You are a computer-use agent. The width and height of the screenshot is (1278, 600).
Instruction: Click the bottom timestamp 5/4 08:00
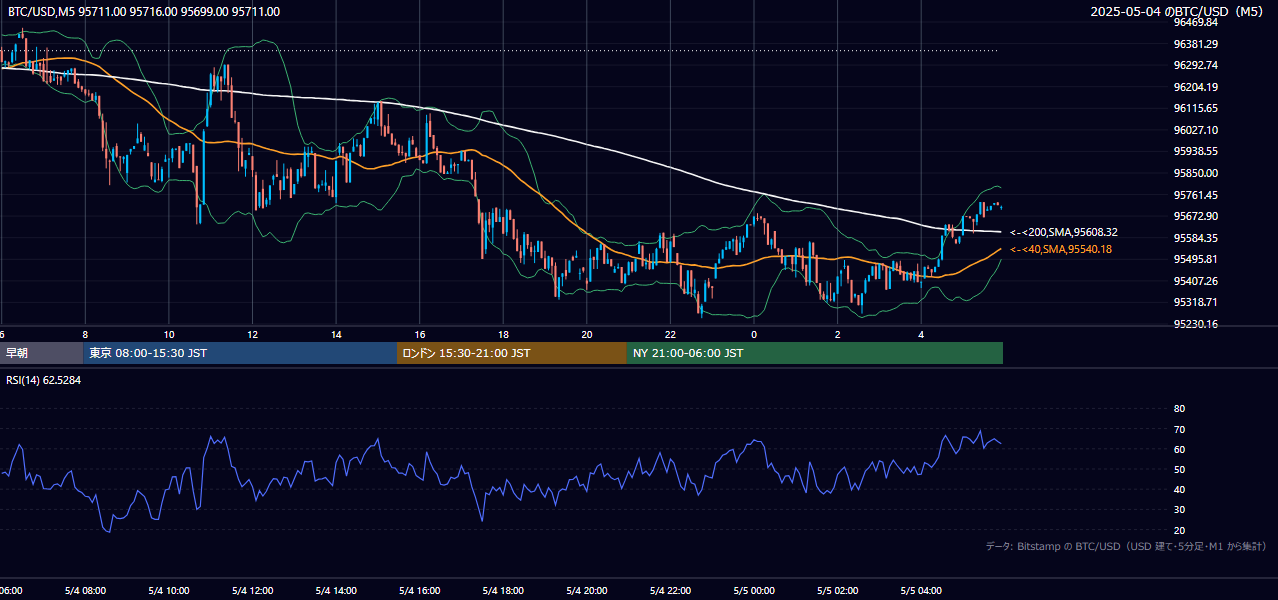point(85,591)
